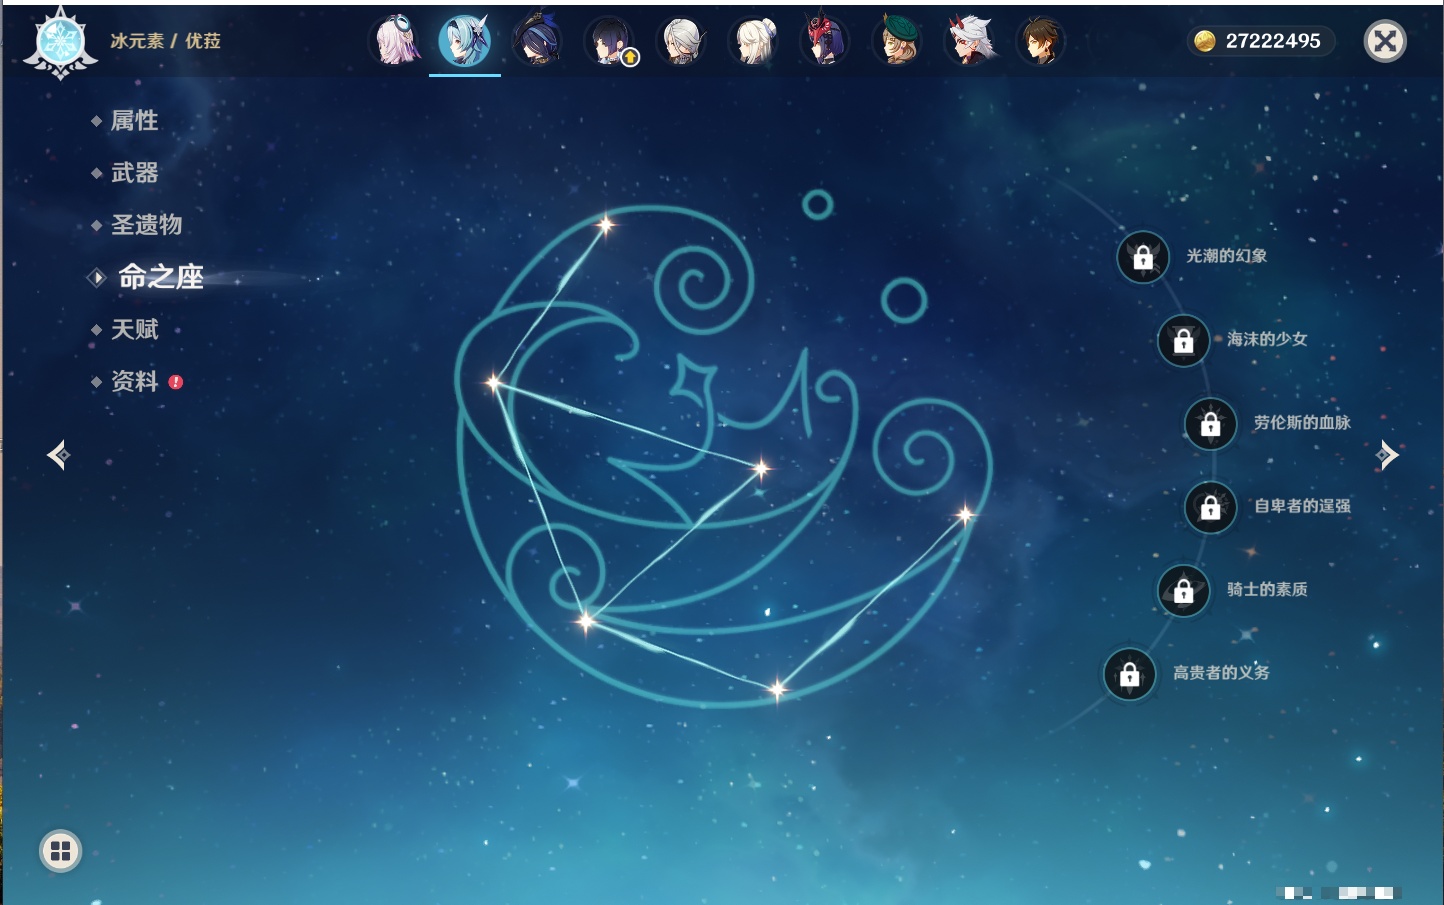Click the gold Mora coin icon
1444x905 pixels.
click(1205, 41)
